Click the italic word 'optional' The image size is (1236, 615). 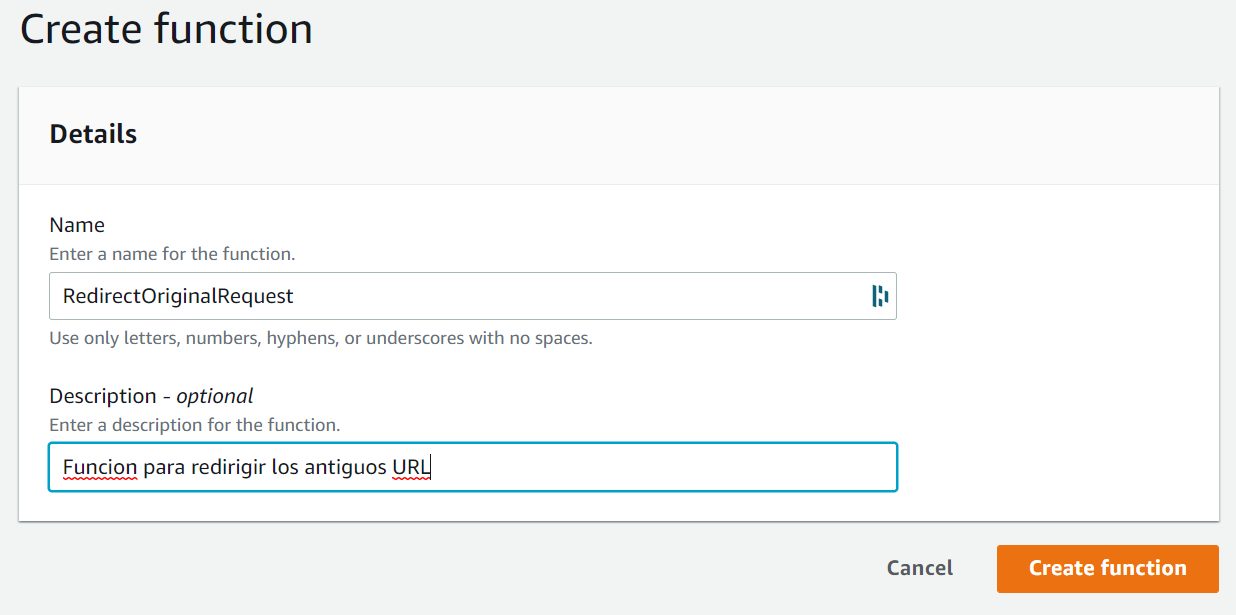coord(214,396)
